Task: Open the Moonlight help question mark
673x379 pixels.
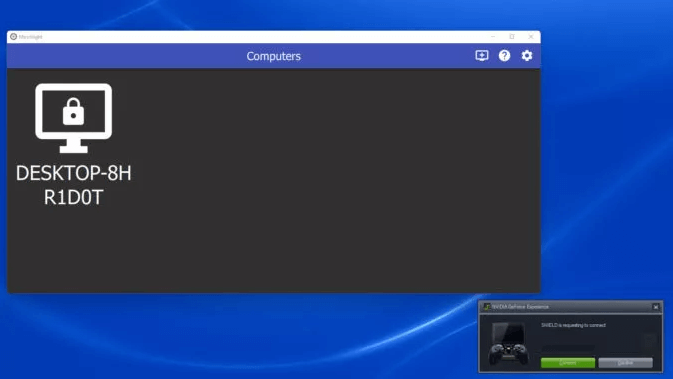Action: (x=504, y=55)
